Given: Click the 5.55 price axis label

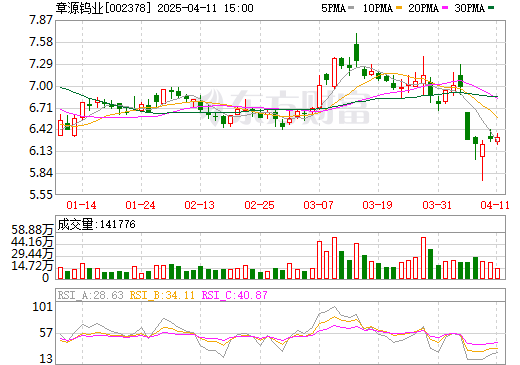Looking at the screenshot, I should [41, 194].
